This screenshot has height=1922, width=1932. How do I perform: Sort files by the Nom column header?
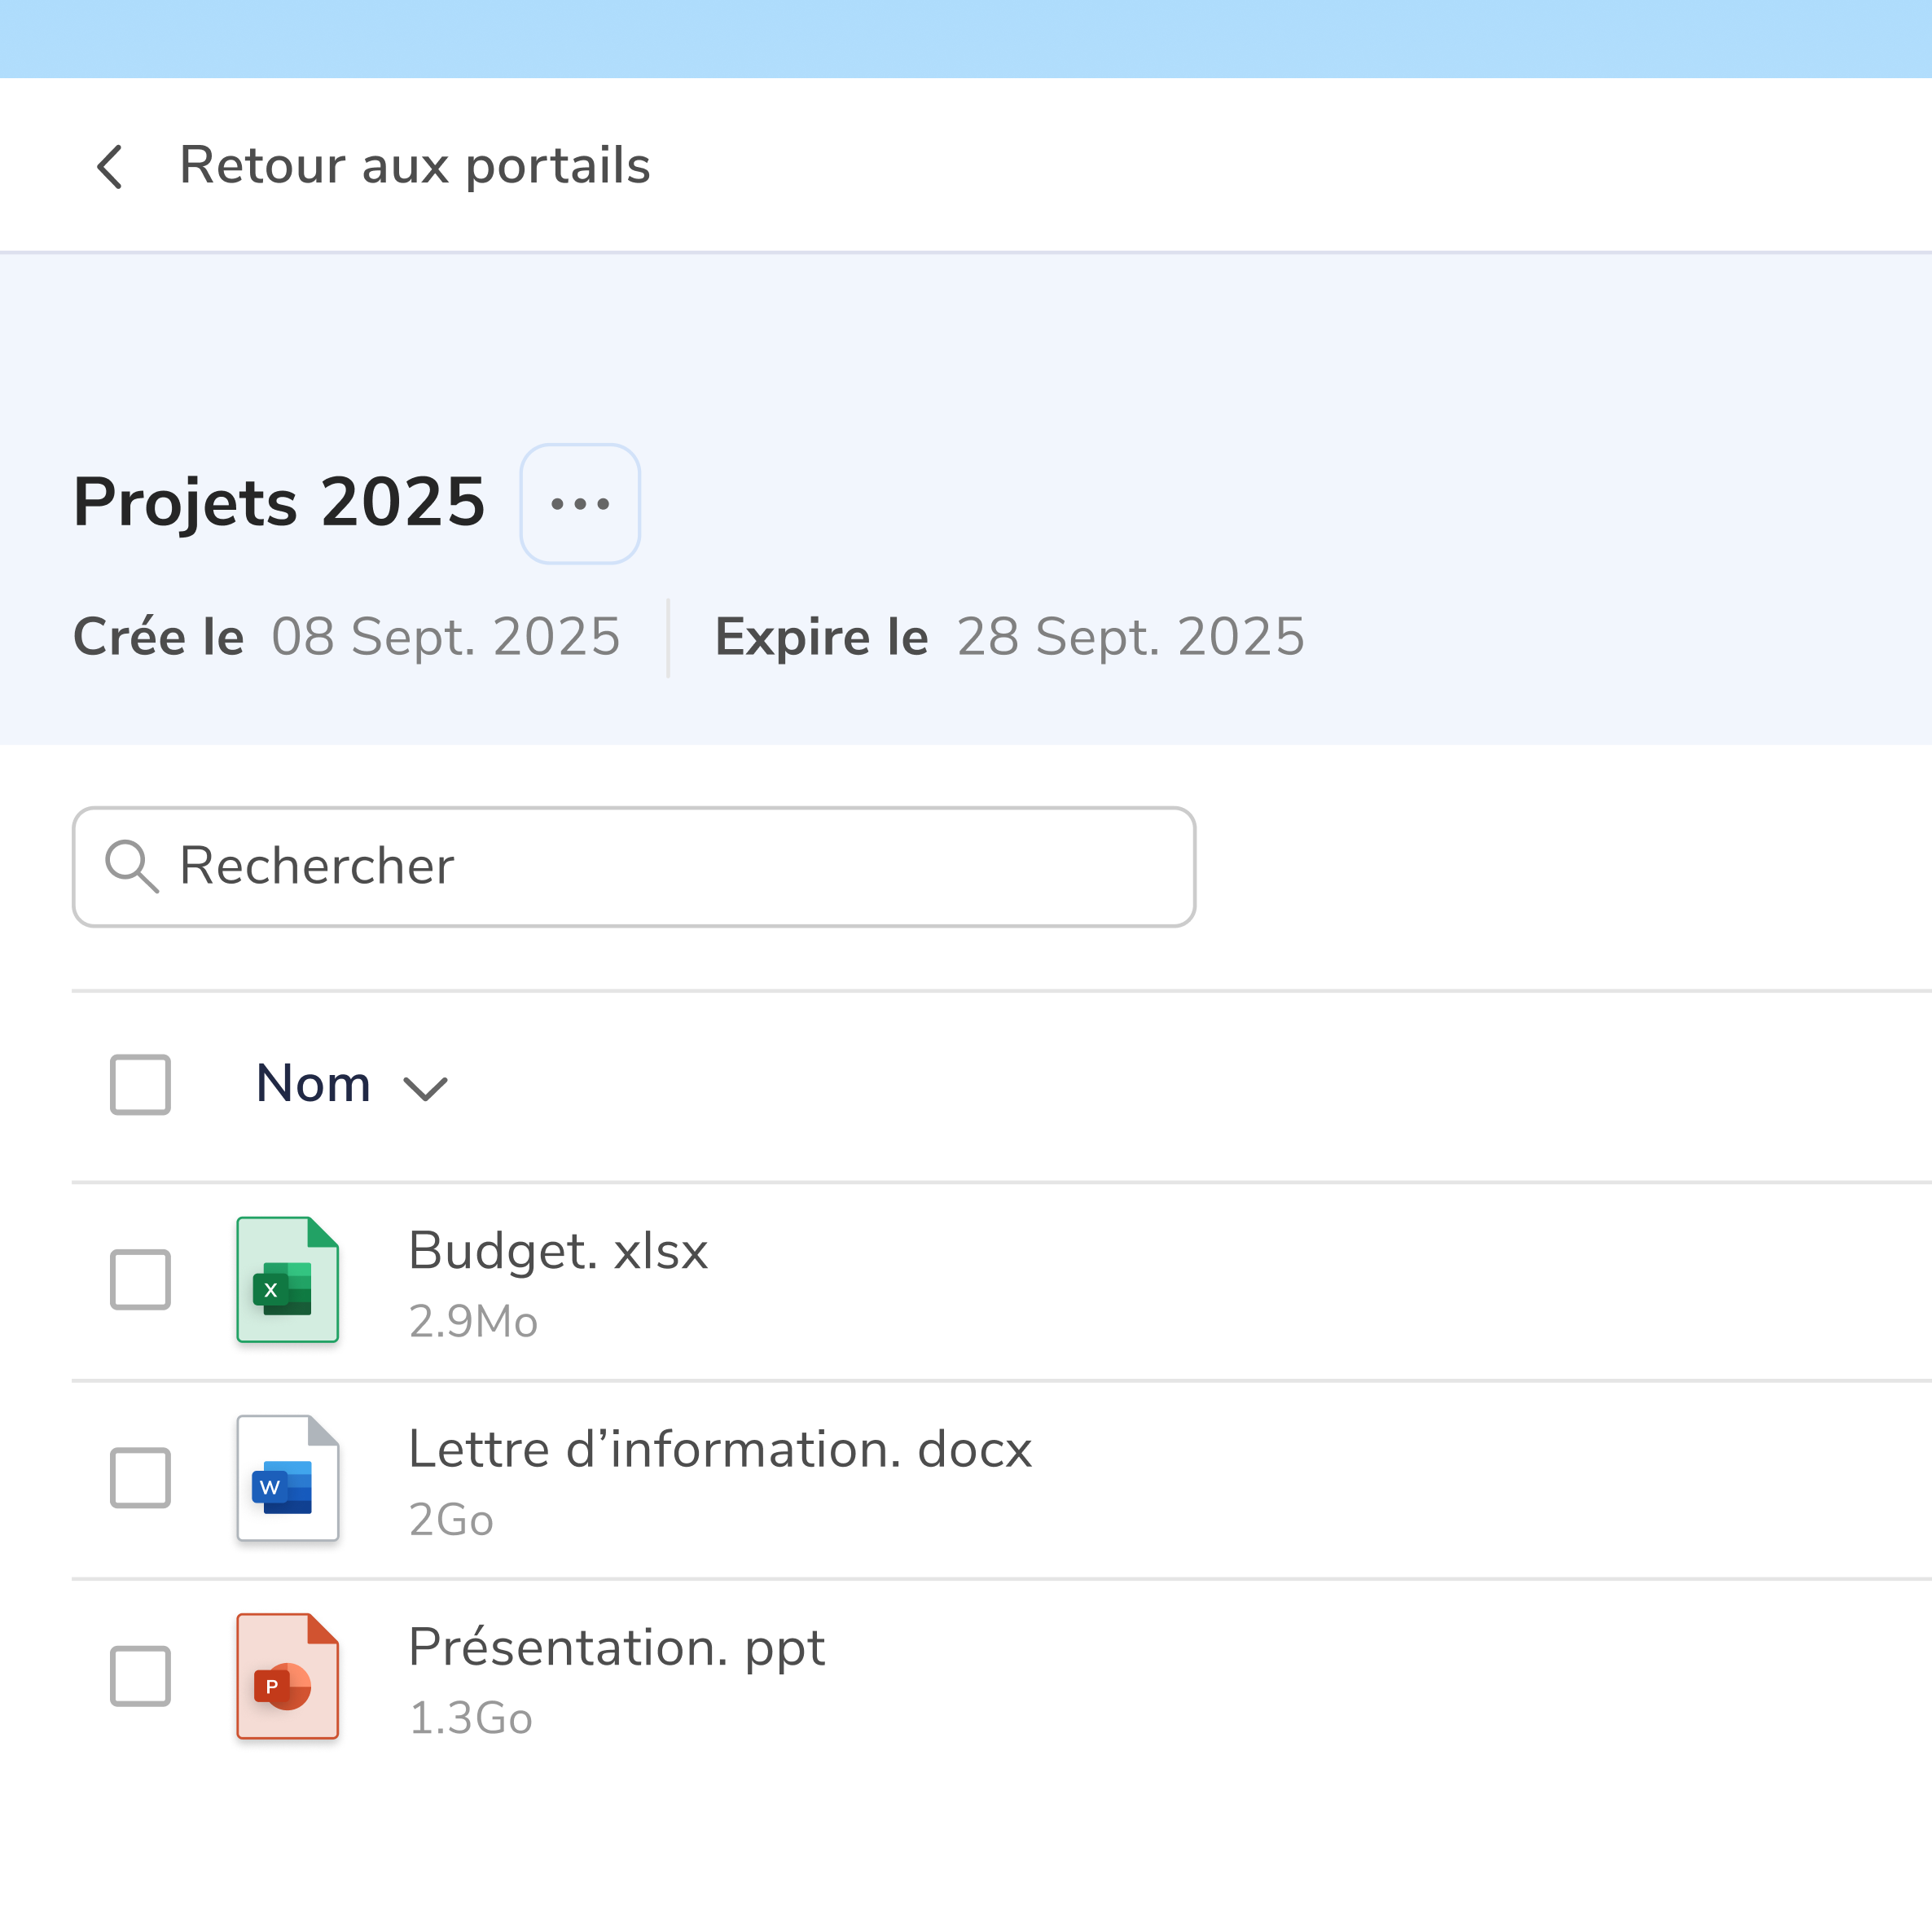click(313, 1084)
